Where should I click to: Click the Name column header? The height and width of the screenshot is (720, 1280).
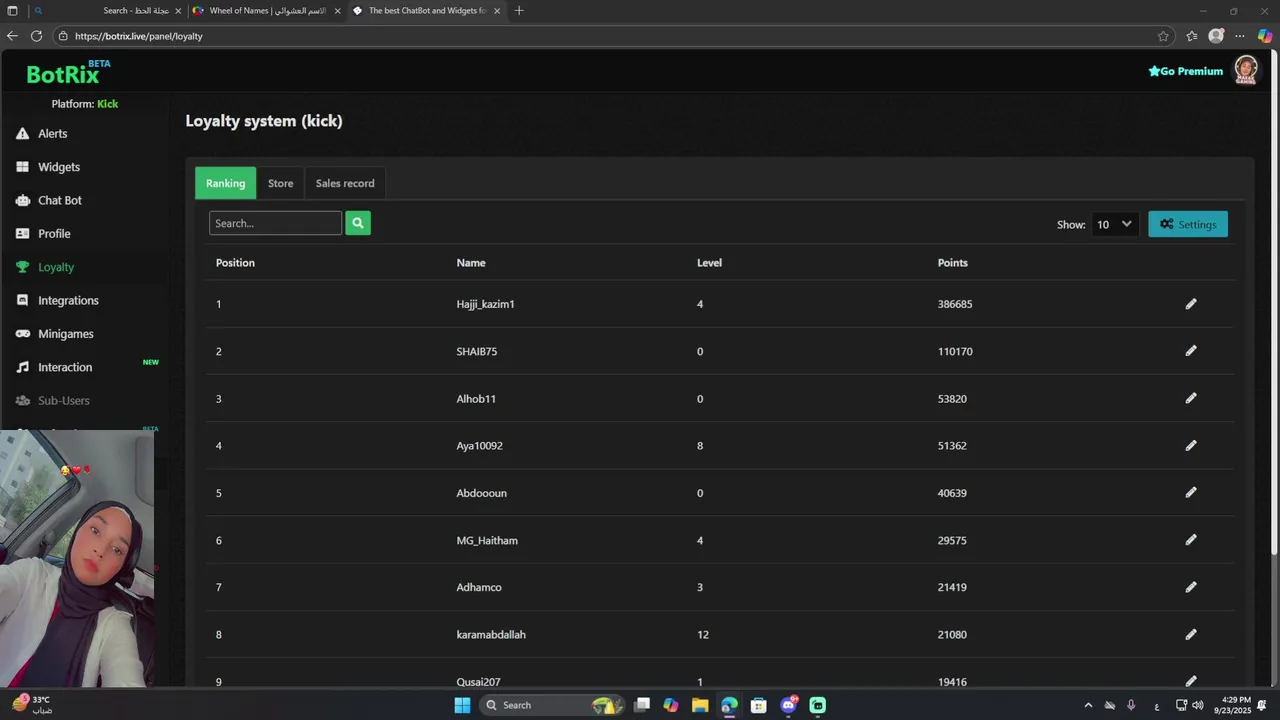(x=471, y=263)
